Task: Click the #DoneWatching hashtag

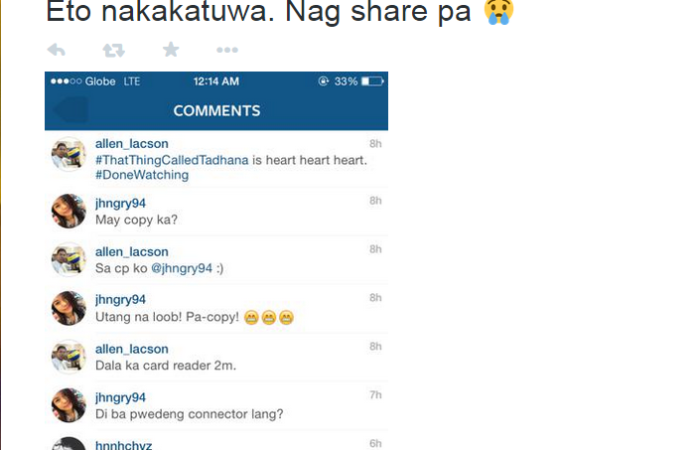Action: (x=142, y=175)
